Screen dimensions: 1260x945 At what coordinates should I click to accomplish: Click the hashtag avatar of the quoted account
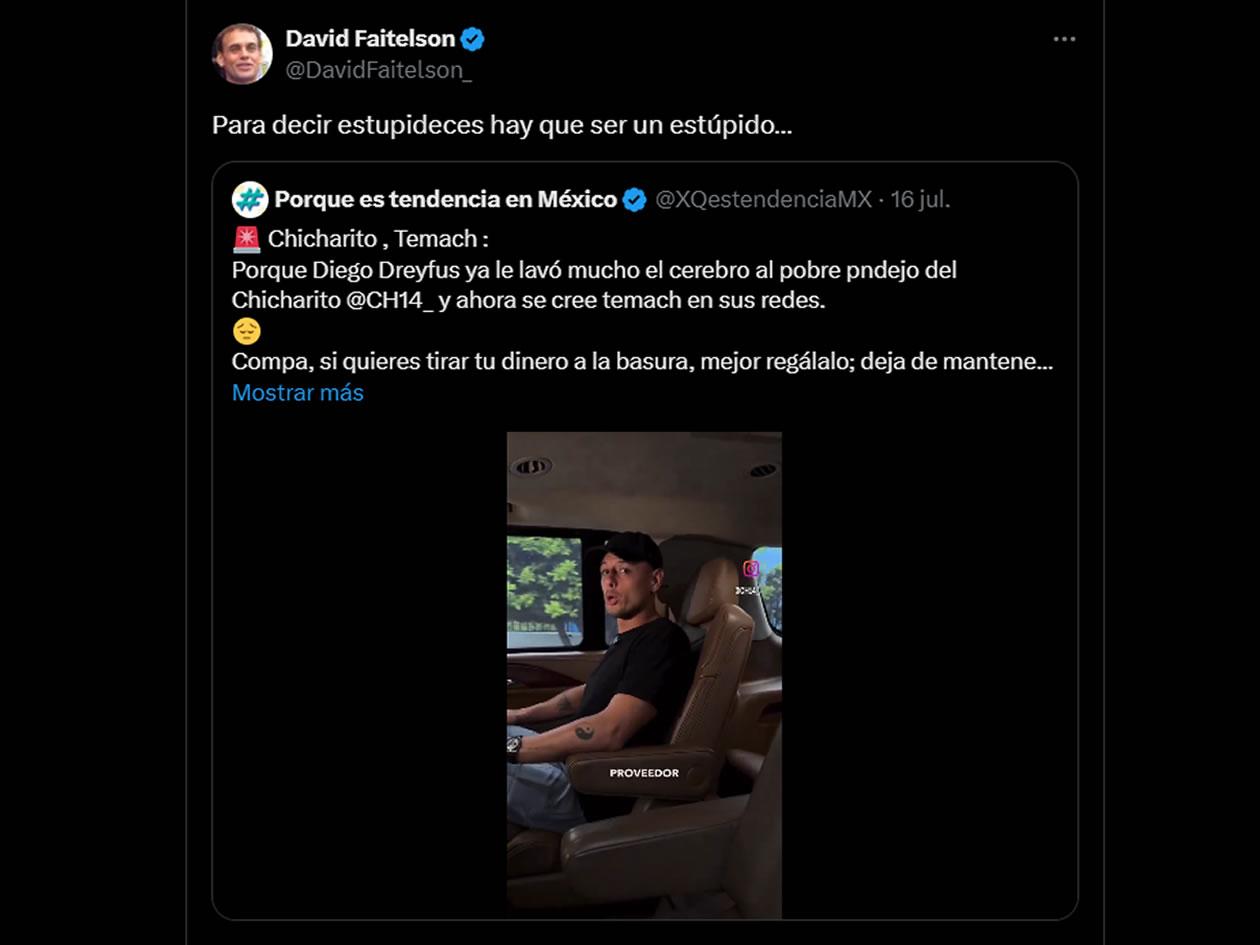coord(250,200)
